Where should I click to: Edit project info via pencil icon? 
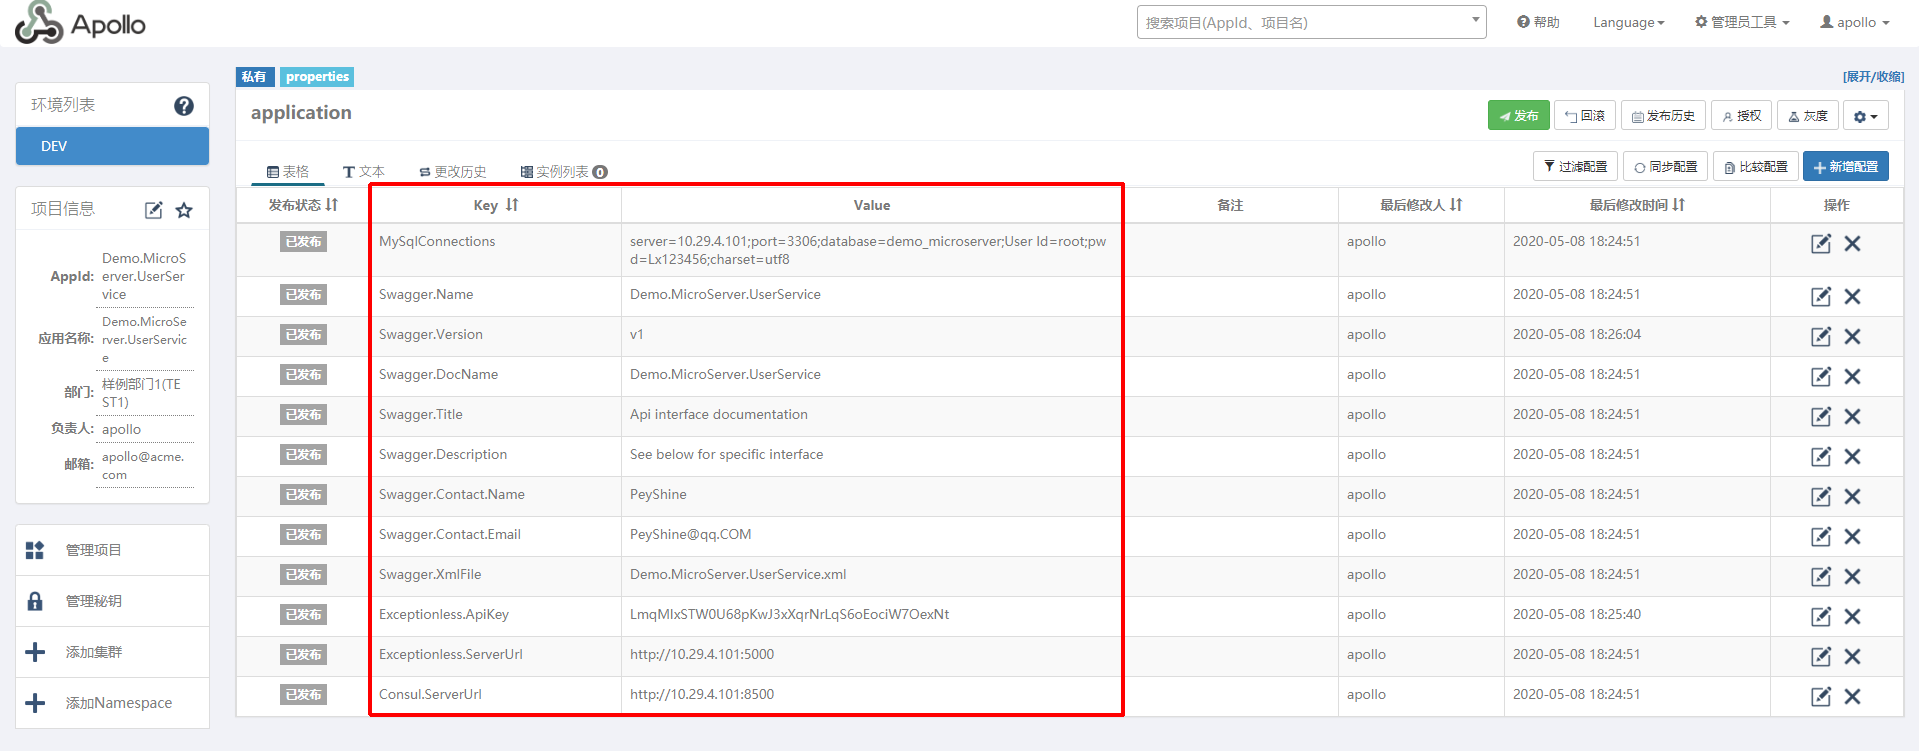click(x=153, y=210)
